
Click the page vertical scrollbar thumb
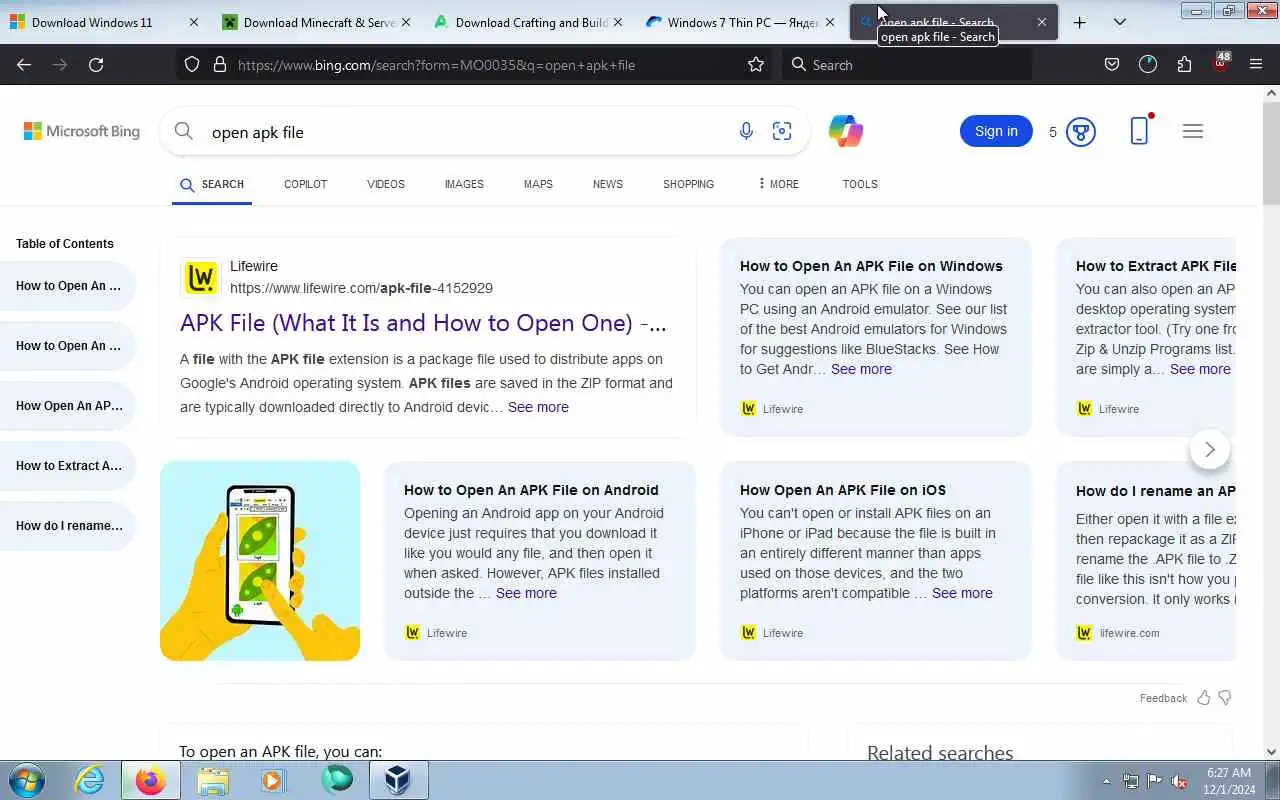[1271, 152]
